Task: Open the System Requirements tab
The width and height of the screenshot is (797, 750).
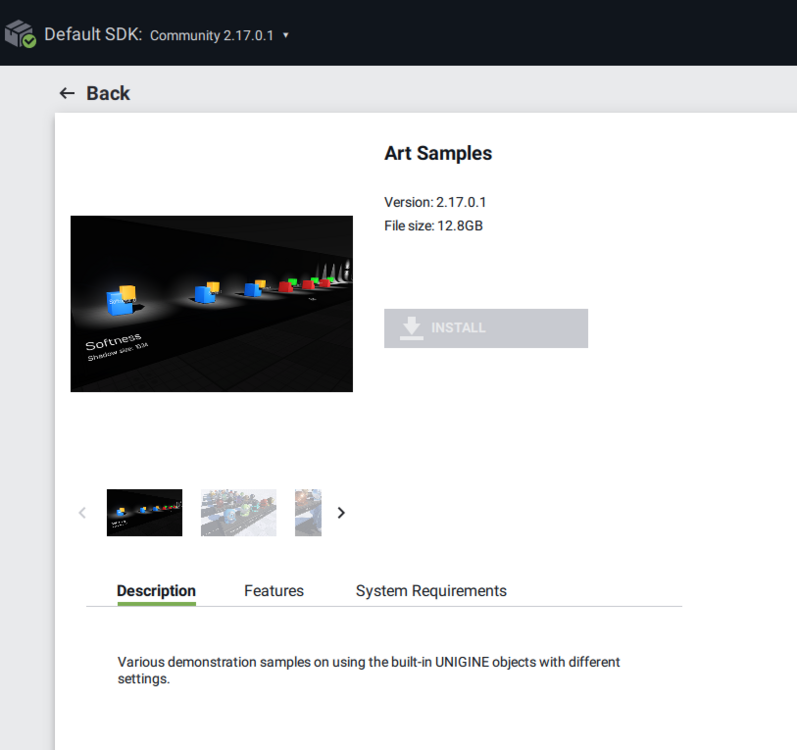Action: tap(431, 591)
